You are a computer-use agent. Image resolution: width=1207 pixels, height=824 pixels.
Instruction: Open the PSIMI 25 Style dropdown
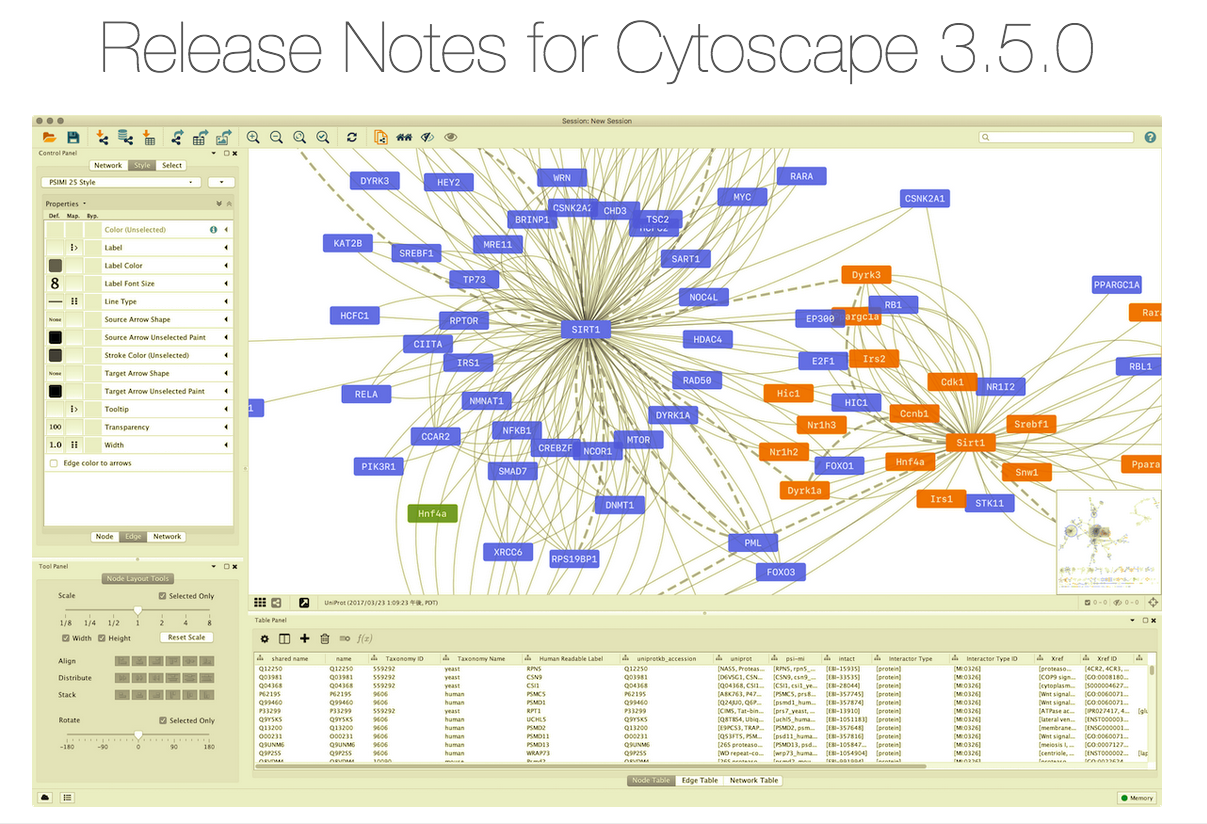pos(121,183)
